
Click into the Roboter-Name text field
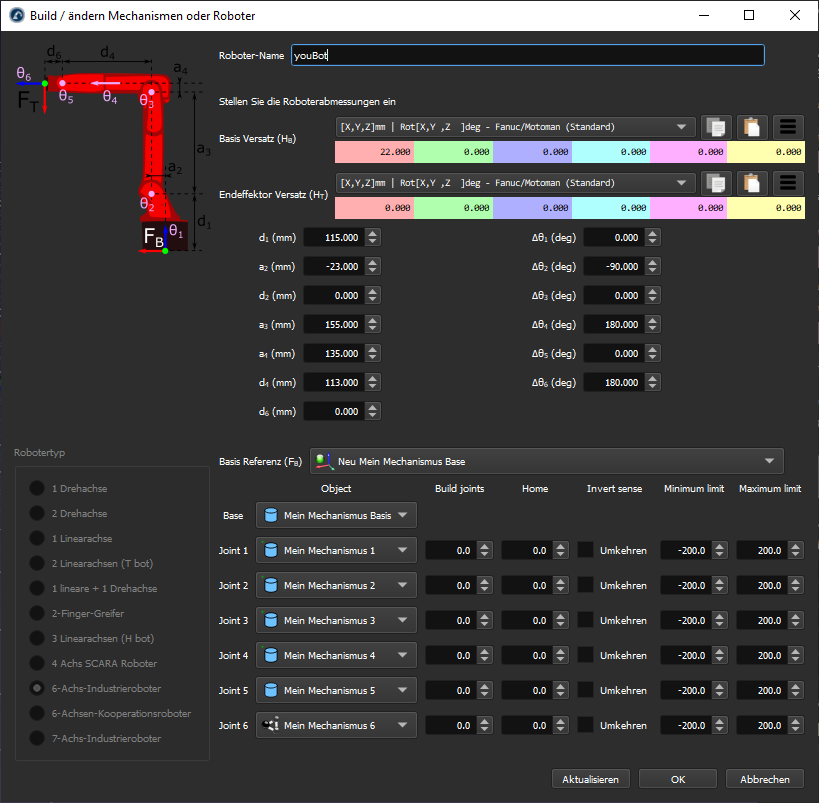(x=527, y=56)
